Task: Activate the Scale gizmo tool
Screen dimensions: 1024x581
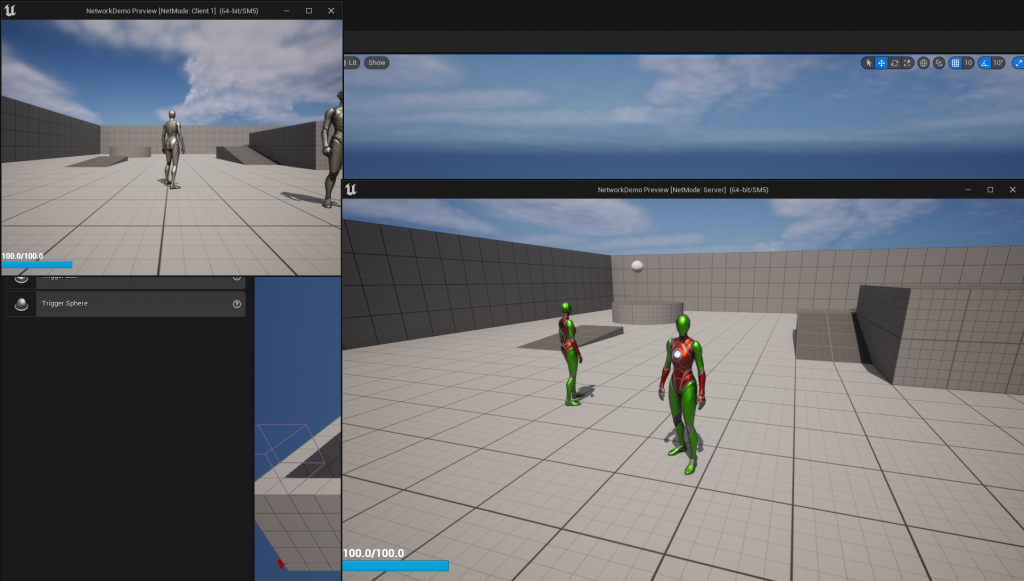Action: pos(907,63)
